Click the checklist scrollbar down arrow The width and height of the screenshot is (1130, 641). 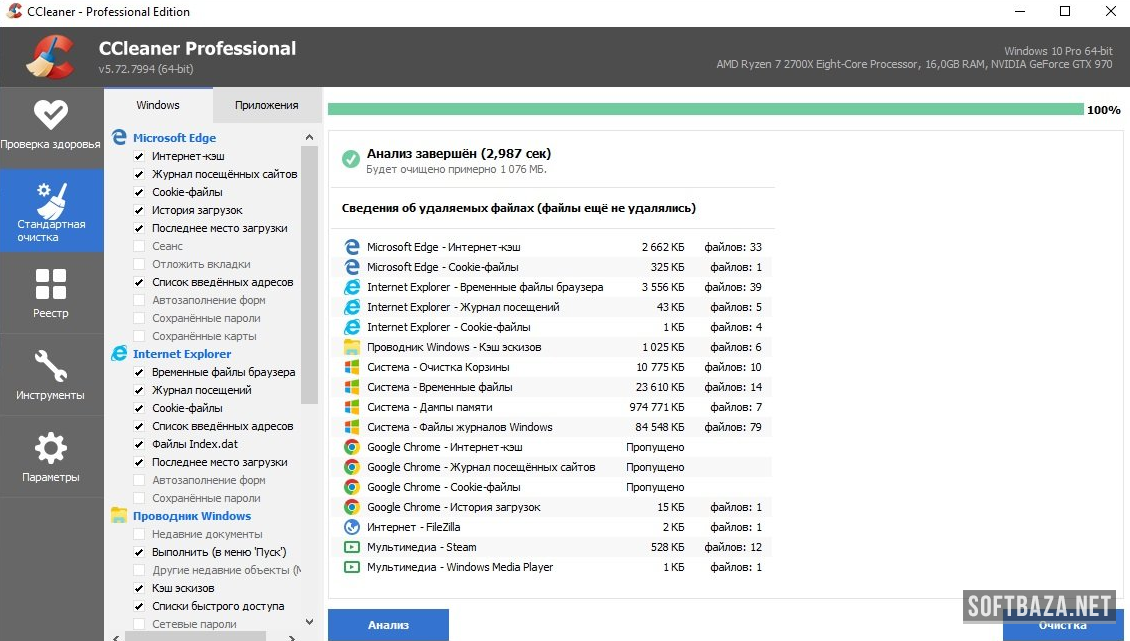click(x=309, y=622)
